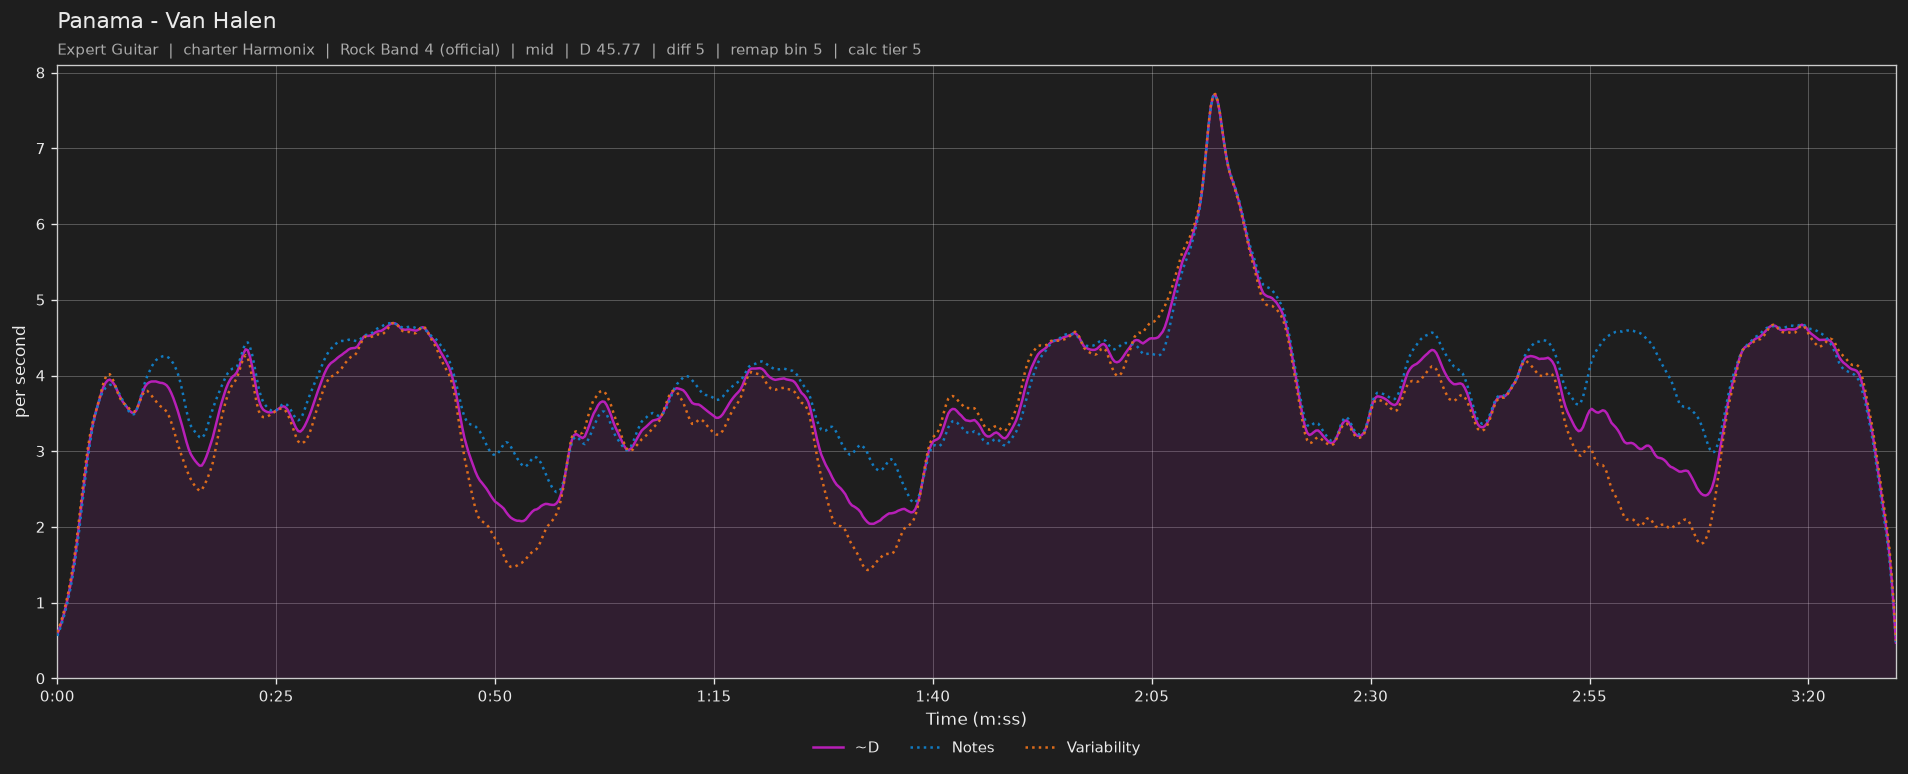
Task: Click the '3:20' x-axis tick label
Action: [x=1808, y=696]
